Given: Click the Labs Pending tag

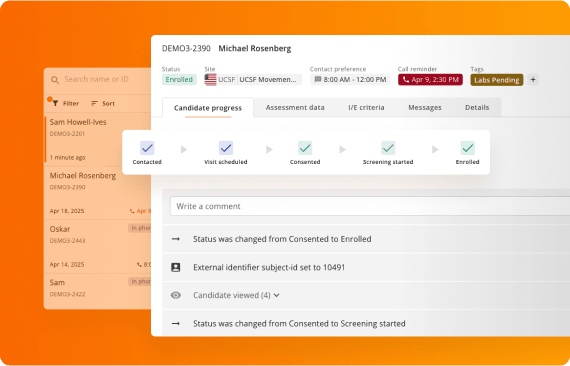Looking at the screenshot, I should pos(497,80).
